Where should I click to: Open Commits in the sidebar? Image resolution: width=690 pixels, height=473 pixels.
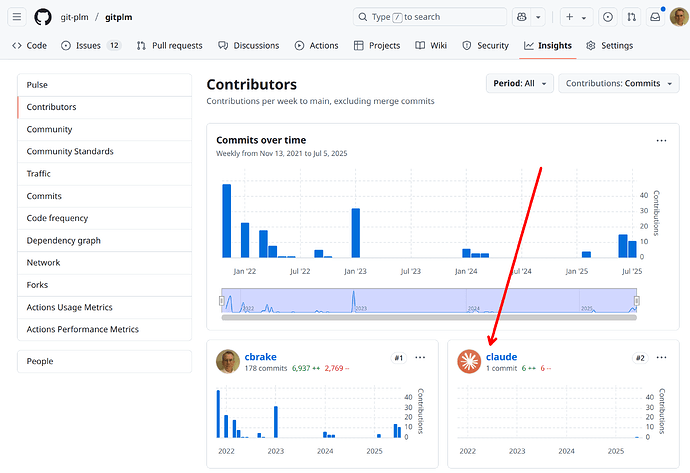point(104,196)
